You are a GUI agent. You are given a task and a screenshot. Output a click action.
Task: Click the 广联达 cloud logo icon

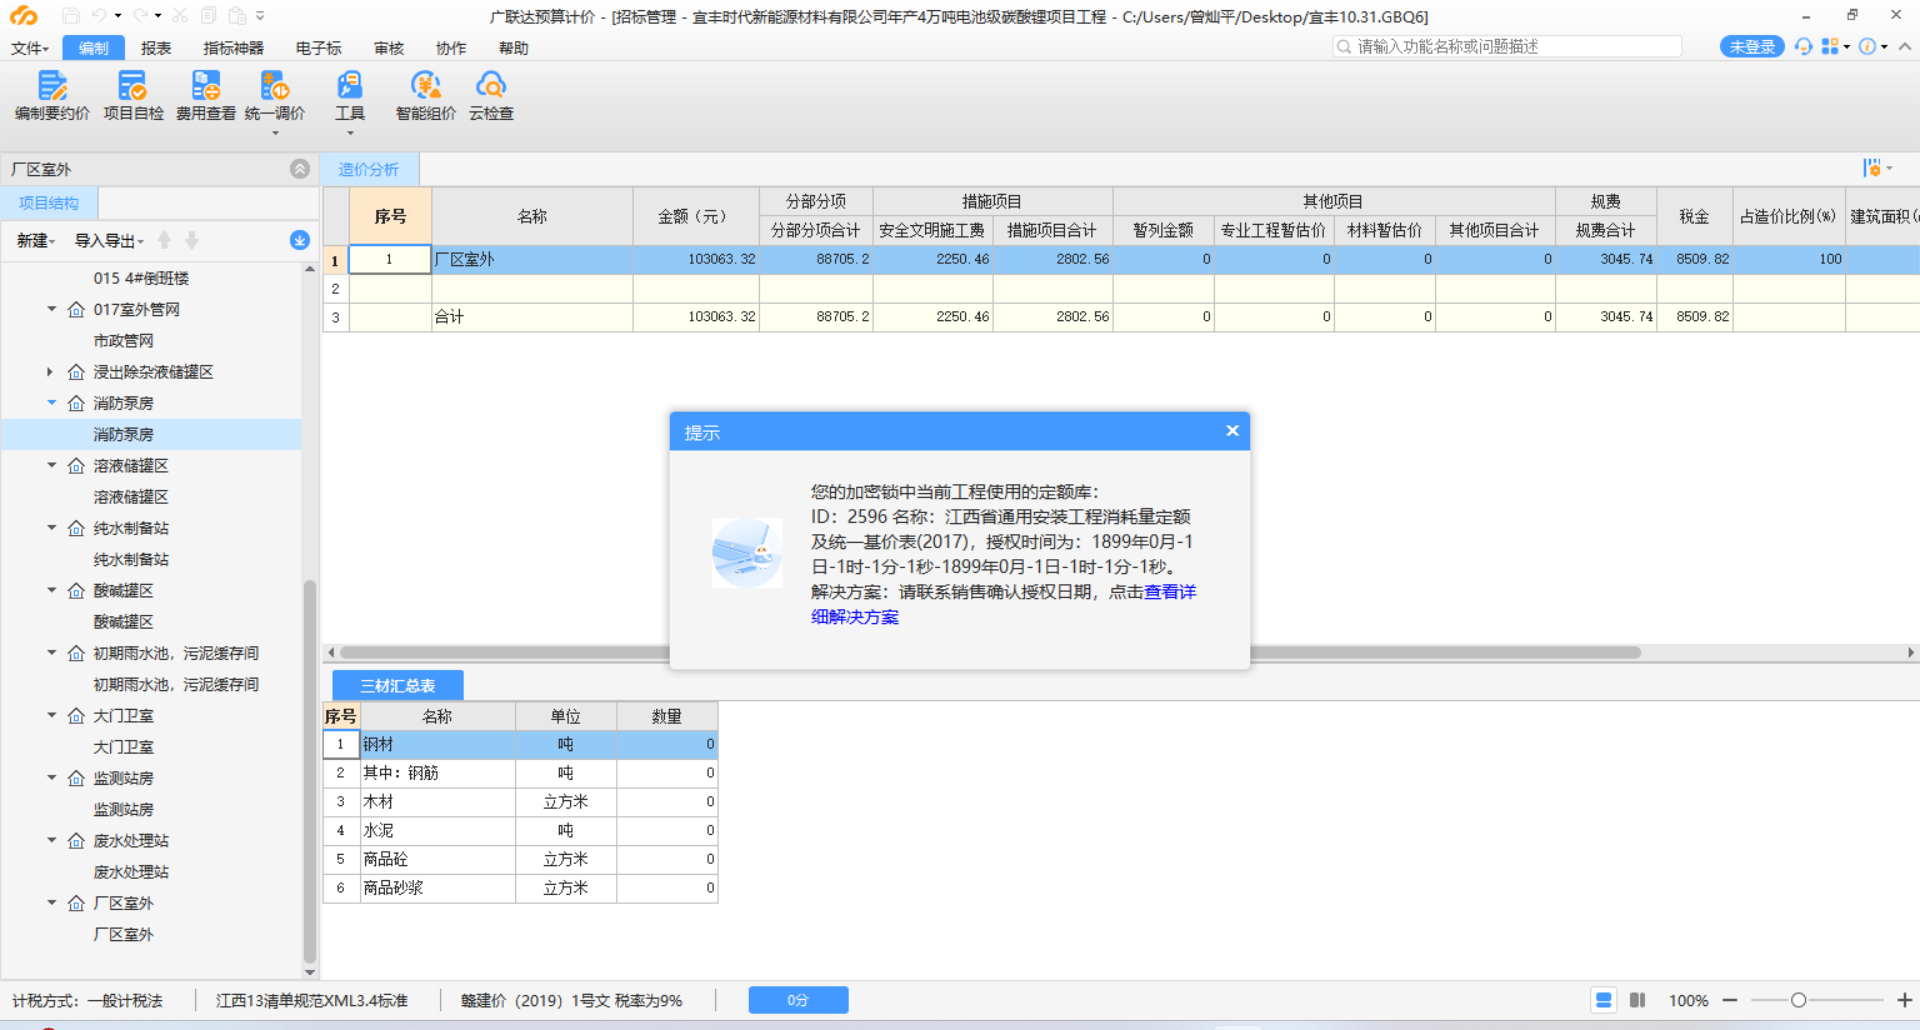tap(23, 16)
